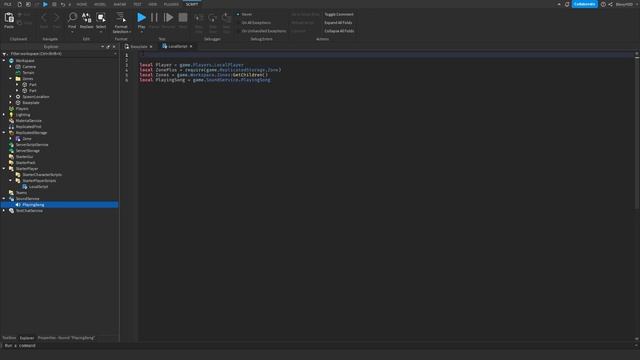Viewport: 640px width, 360px height.
Task: Click the Undo arrow in title bar
Action: click(63, 4)
